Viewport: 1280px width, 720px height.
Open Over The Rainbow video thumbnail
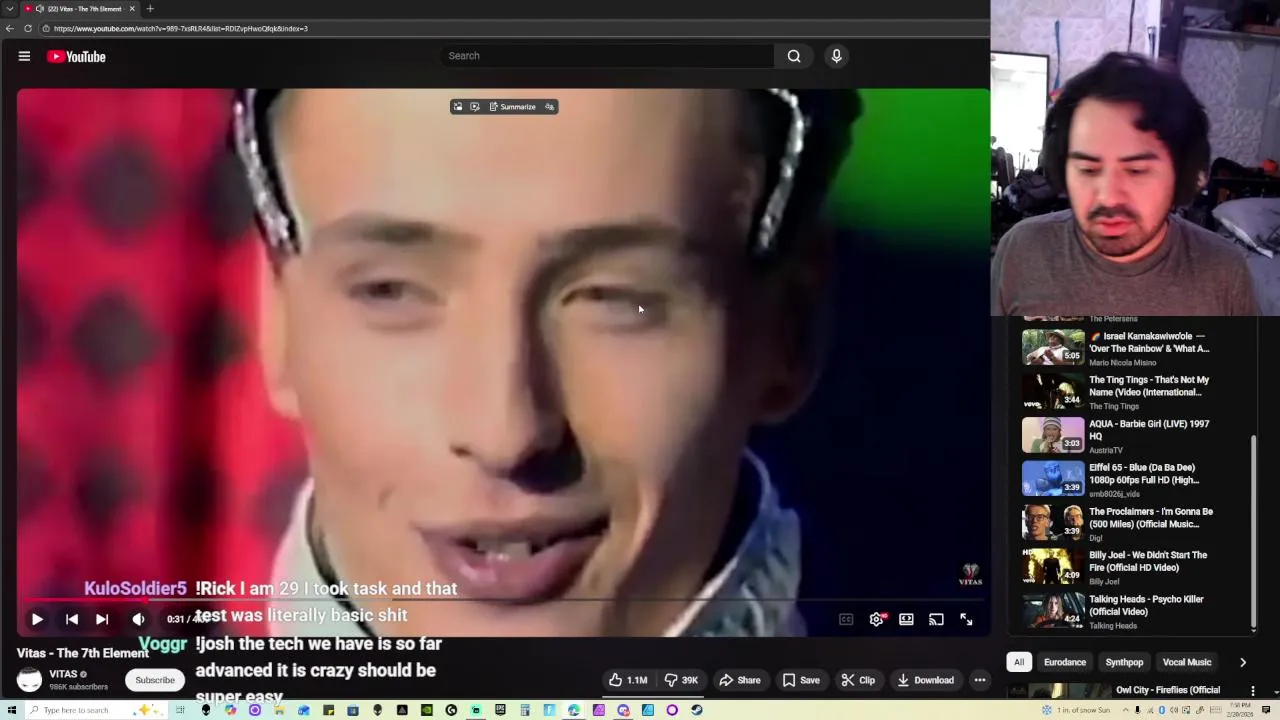coord(1053,347)
